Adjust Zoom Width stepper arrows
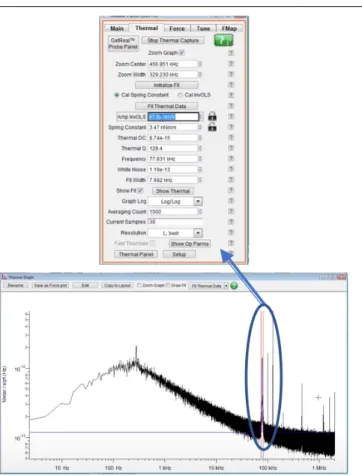The image size is (362, 476). pos(200,74)
